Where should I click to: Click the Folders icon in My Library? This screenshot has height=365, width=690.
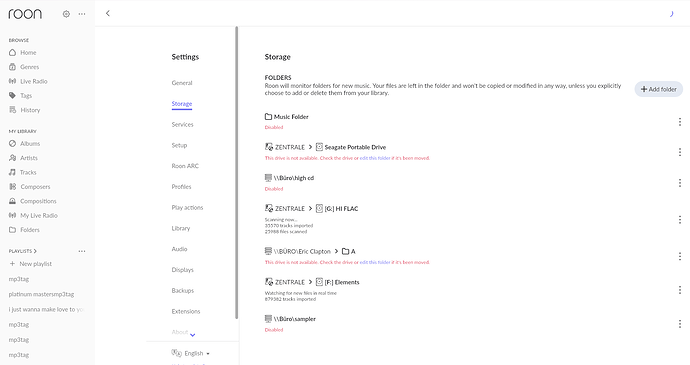point(12,230)
